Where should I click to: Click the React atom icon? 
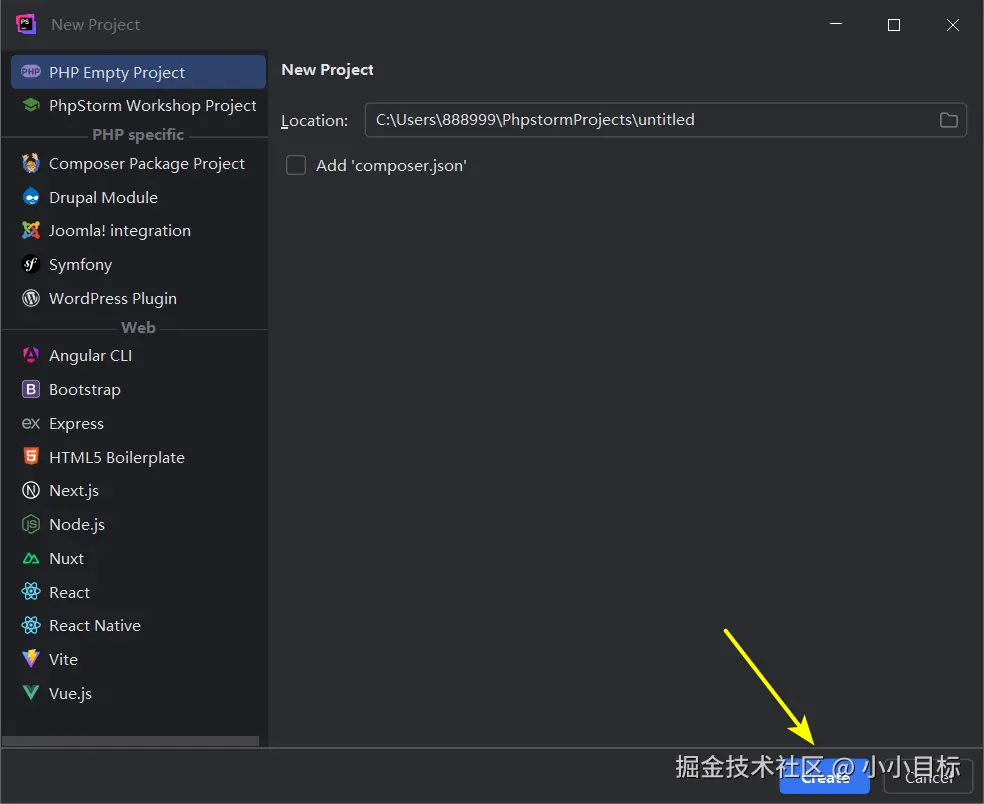click(31, 591)
